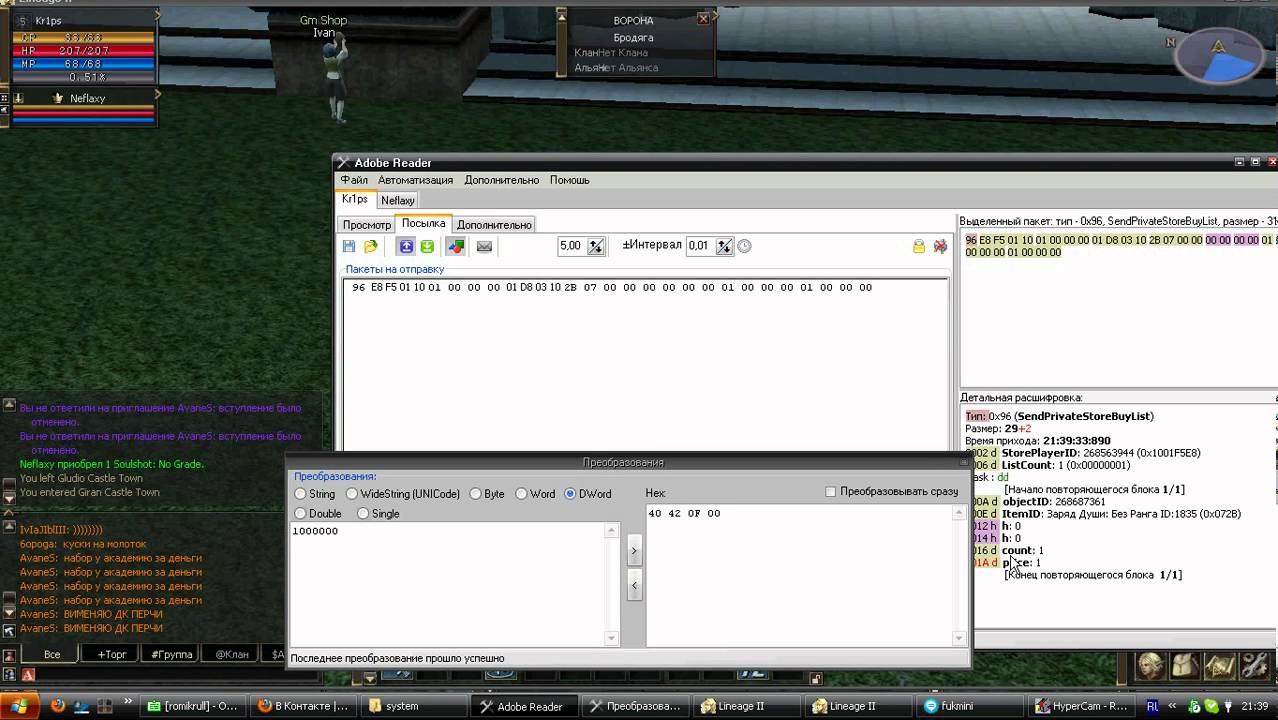Click the close icon on ВОРОНА target panel
Screen dimensions: 1278x720
tap(703, 18)
